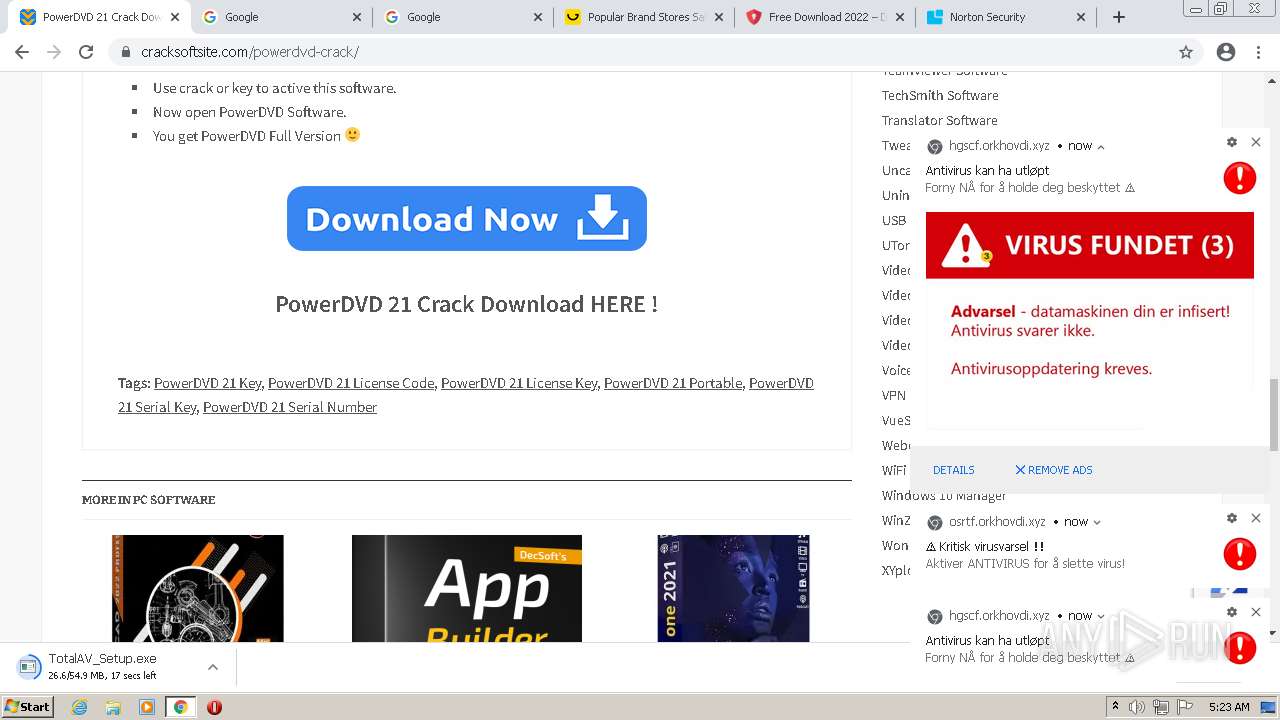Dismiss the expanded VIRUS FUNDET notification

tap(1256, 143)
